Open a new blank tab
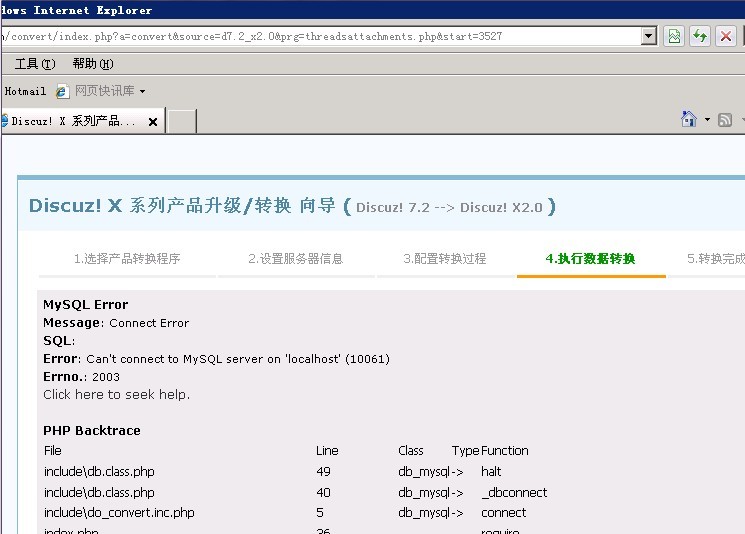The image size is (745, 534). tap(182, 121)
